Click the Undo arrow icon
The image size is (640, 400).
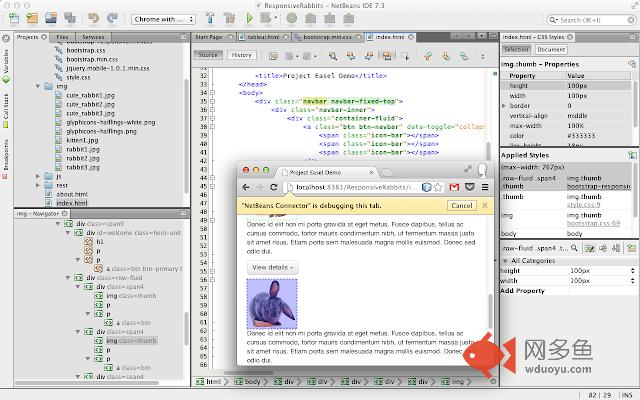pyautogui.click(x=93, y=18)
